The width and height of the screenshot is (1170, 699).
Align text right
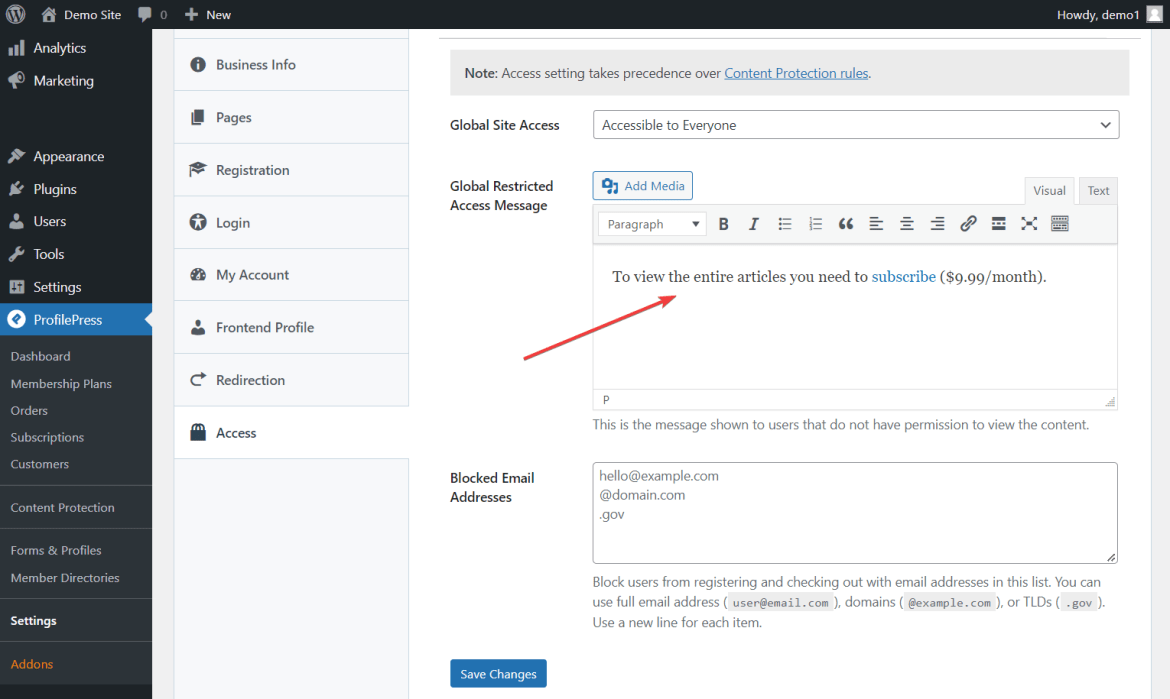coord(937,224)
